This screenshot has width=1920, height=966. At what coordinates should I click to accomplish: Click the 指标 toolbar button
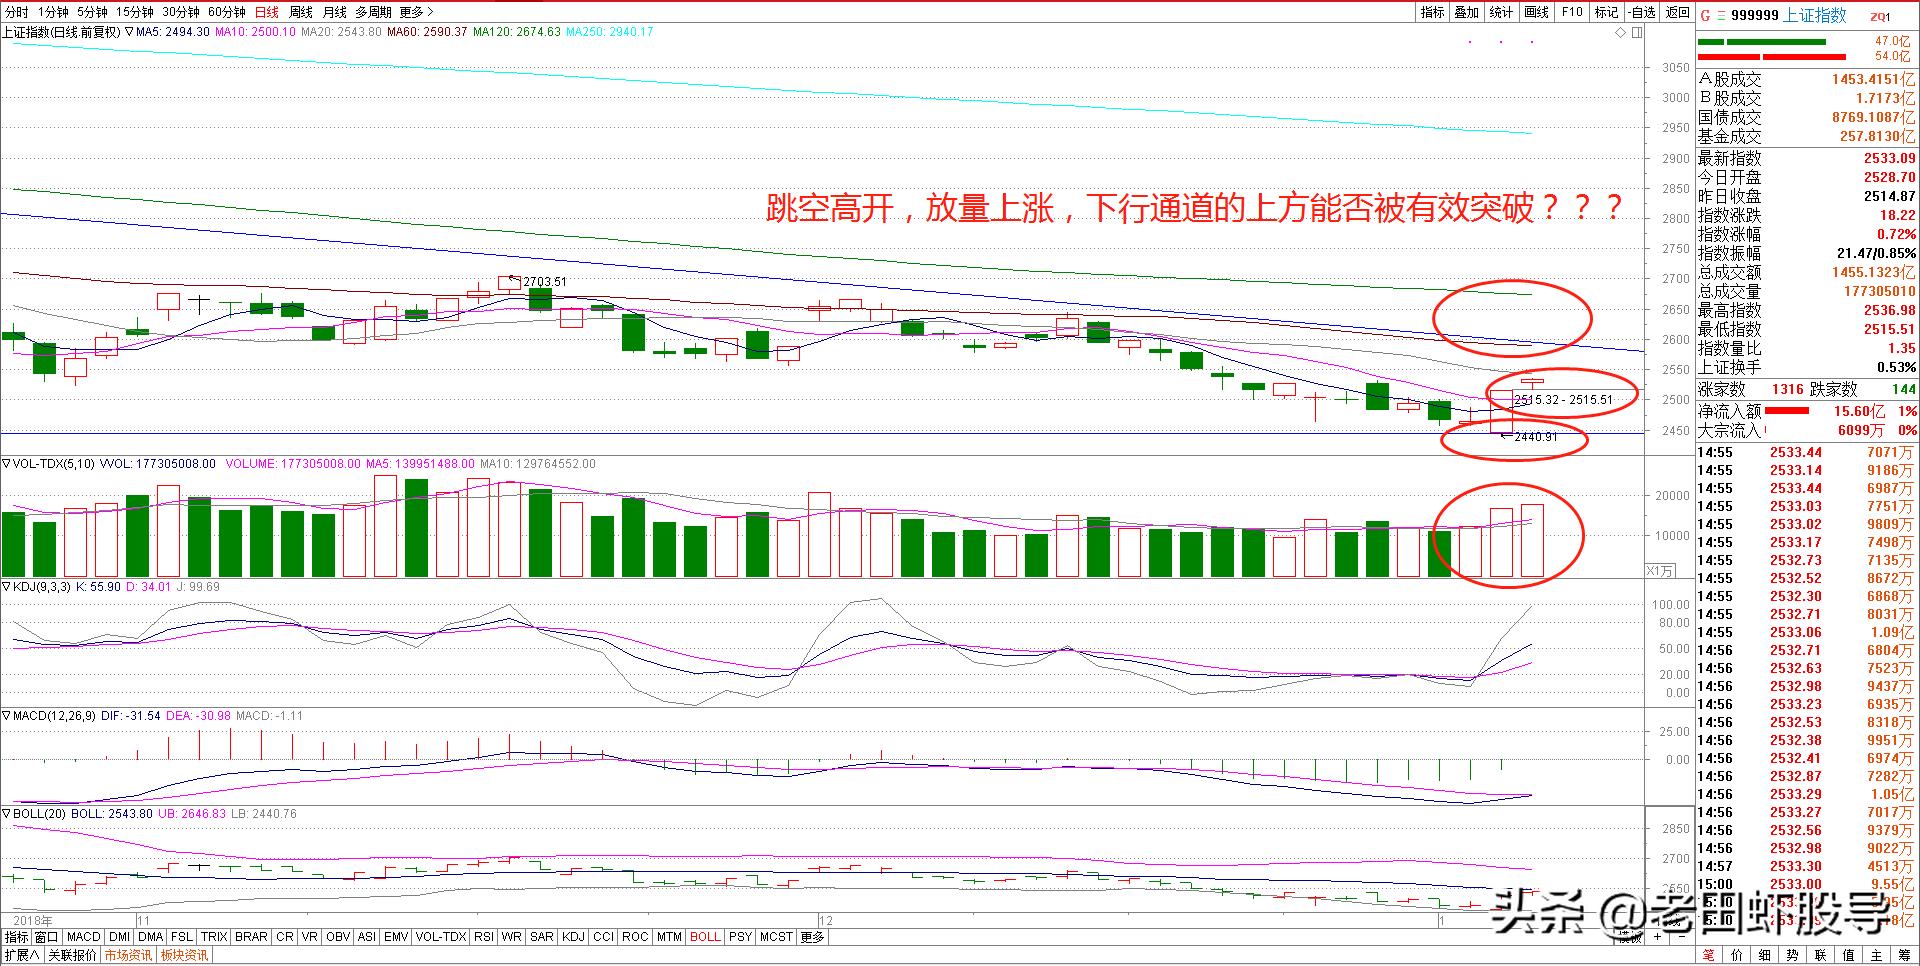[1432, 12]
